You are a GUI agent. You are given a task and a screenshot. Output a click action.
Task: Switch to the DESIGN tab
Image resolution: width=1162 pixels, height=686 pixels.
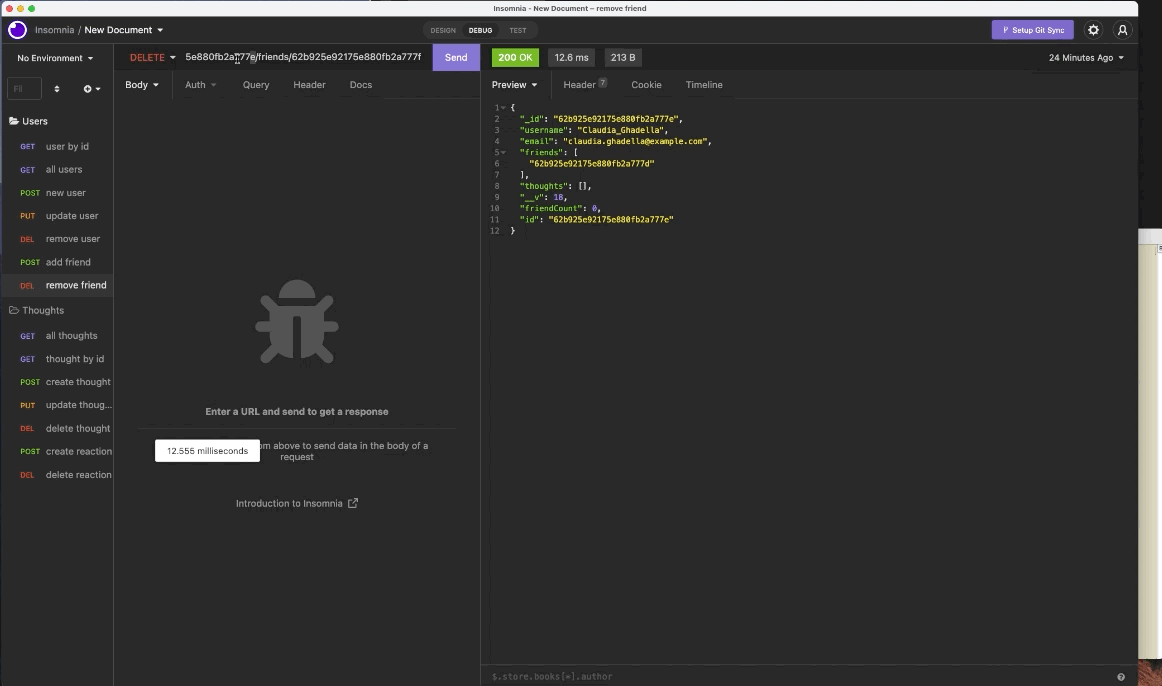tap(442, 30)
